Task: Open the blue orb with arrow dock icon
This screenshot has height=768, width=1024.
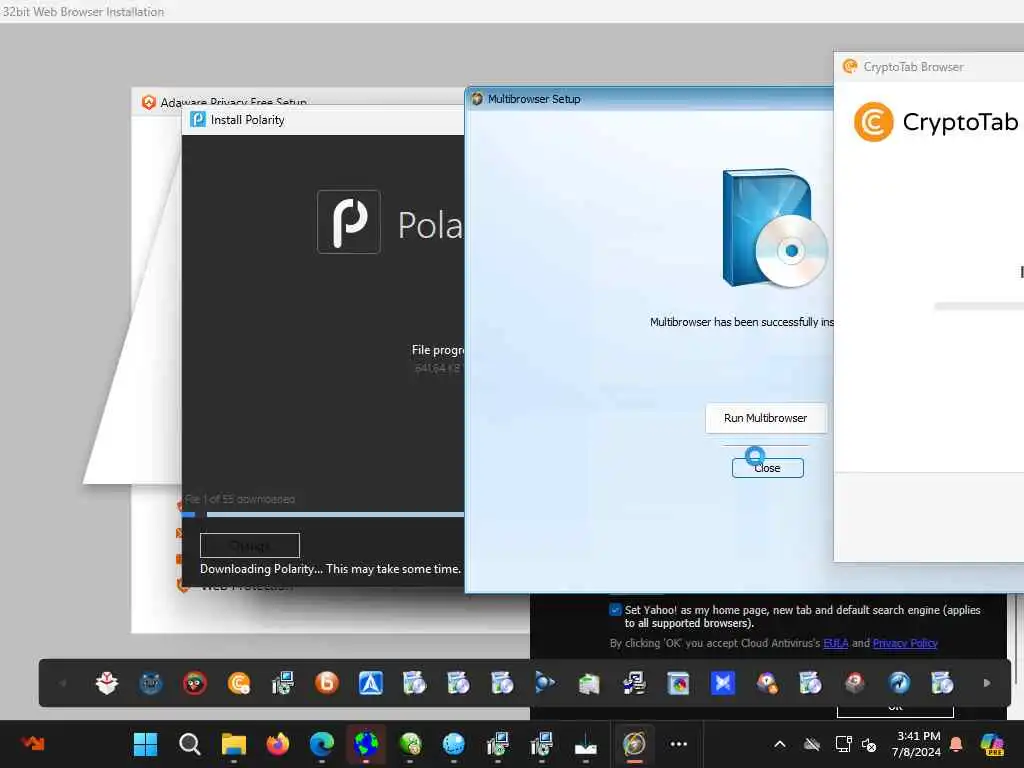Action: tap(545, 683)
